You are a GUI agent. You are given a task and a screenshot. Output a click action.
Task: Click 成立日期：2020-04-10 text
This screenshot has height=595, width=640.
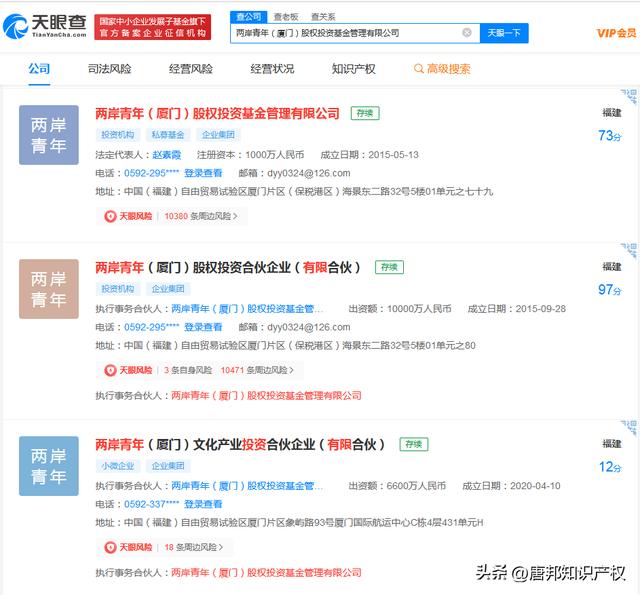click(x=511, y=486)
